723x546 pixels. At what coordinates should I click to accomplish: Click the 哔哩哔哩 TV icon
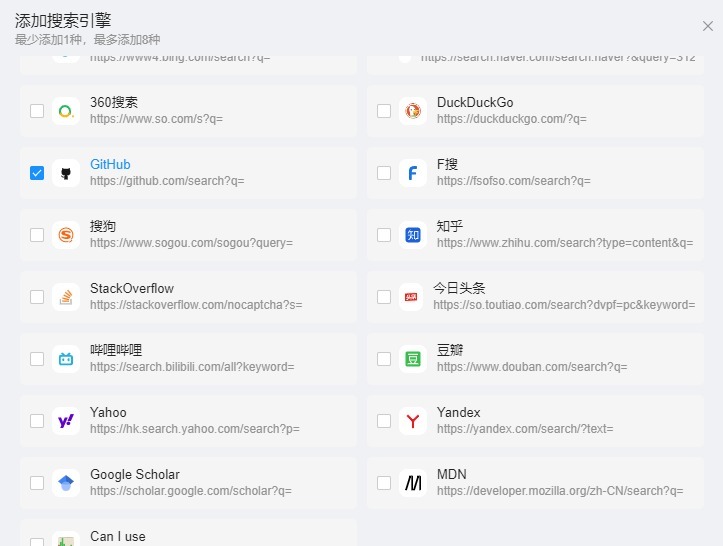click(x=66, y=359)
